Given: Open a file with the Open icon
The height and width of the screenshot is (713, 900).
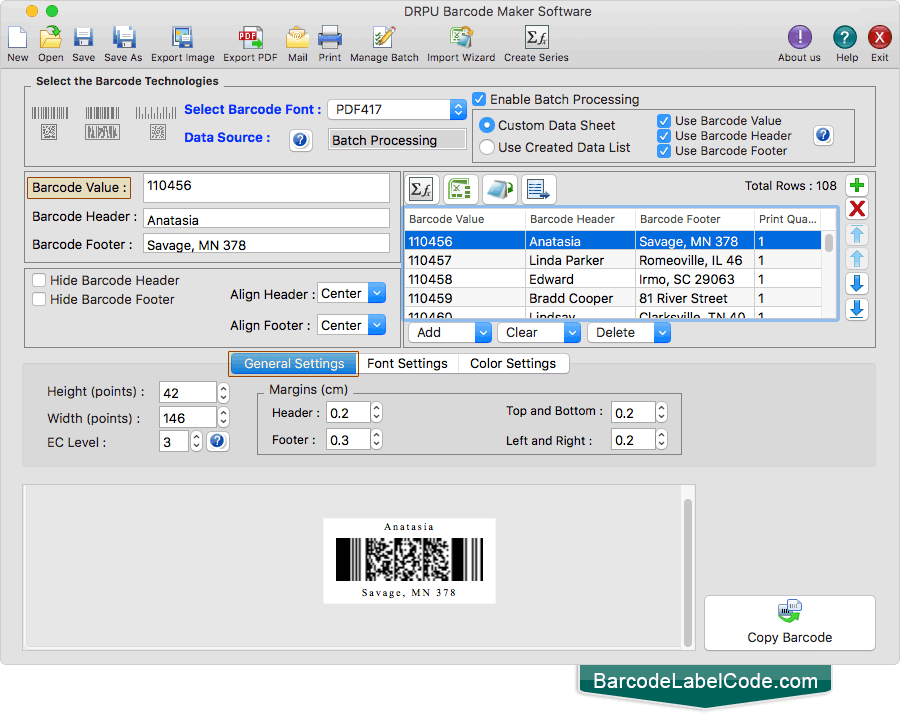Looking at the screenshot, I should pos(51,38).
